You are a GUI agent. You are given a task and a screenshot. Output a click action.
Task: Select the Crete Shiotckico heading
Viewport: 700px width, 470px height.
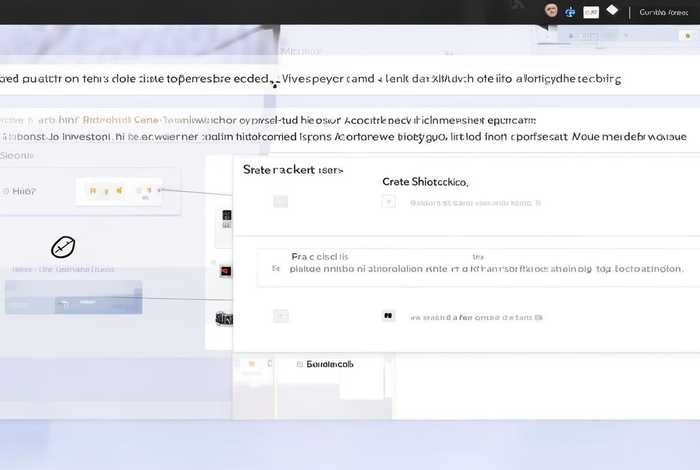(x=425, y=182)
